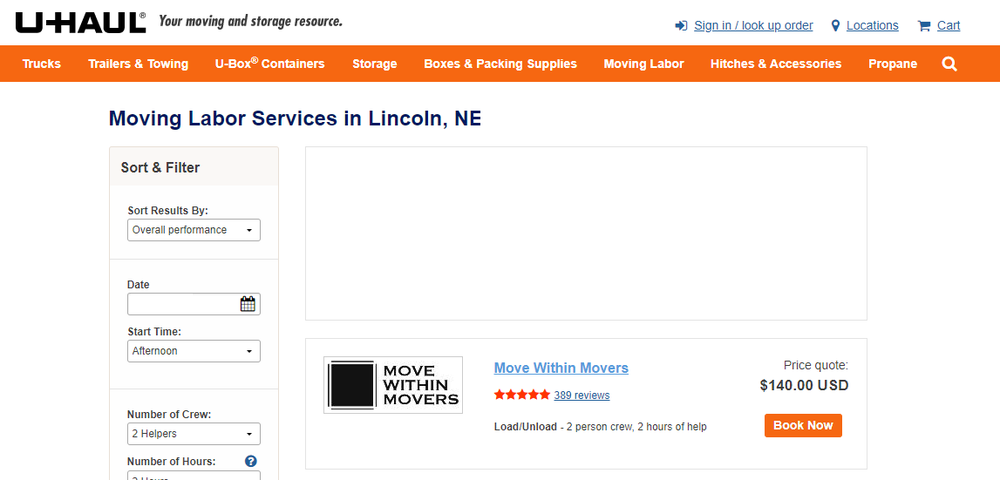Screen dimensions: 1000x480
Task: Click the Number of Hours help icon
Action: point(251,461)
